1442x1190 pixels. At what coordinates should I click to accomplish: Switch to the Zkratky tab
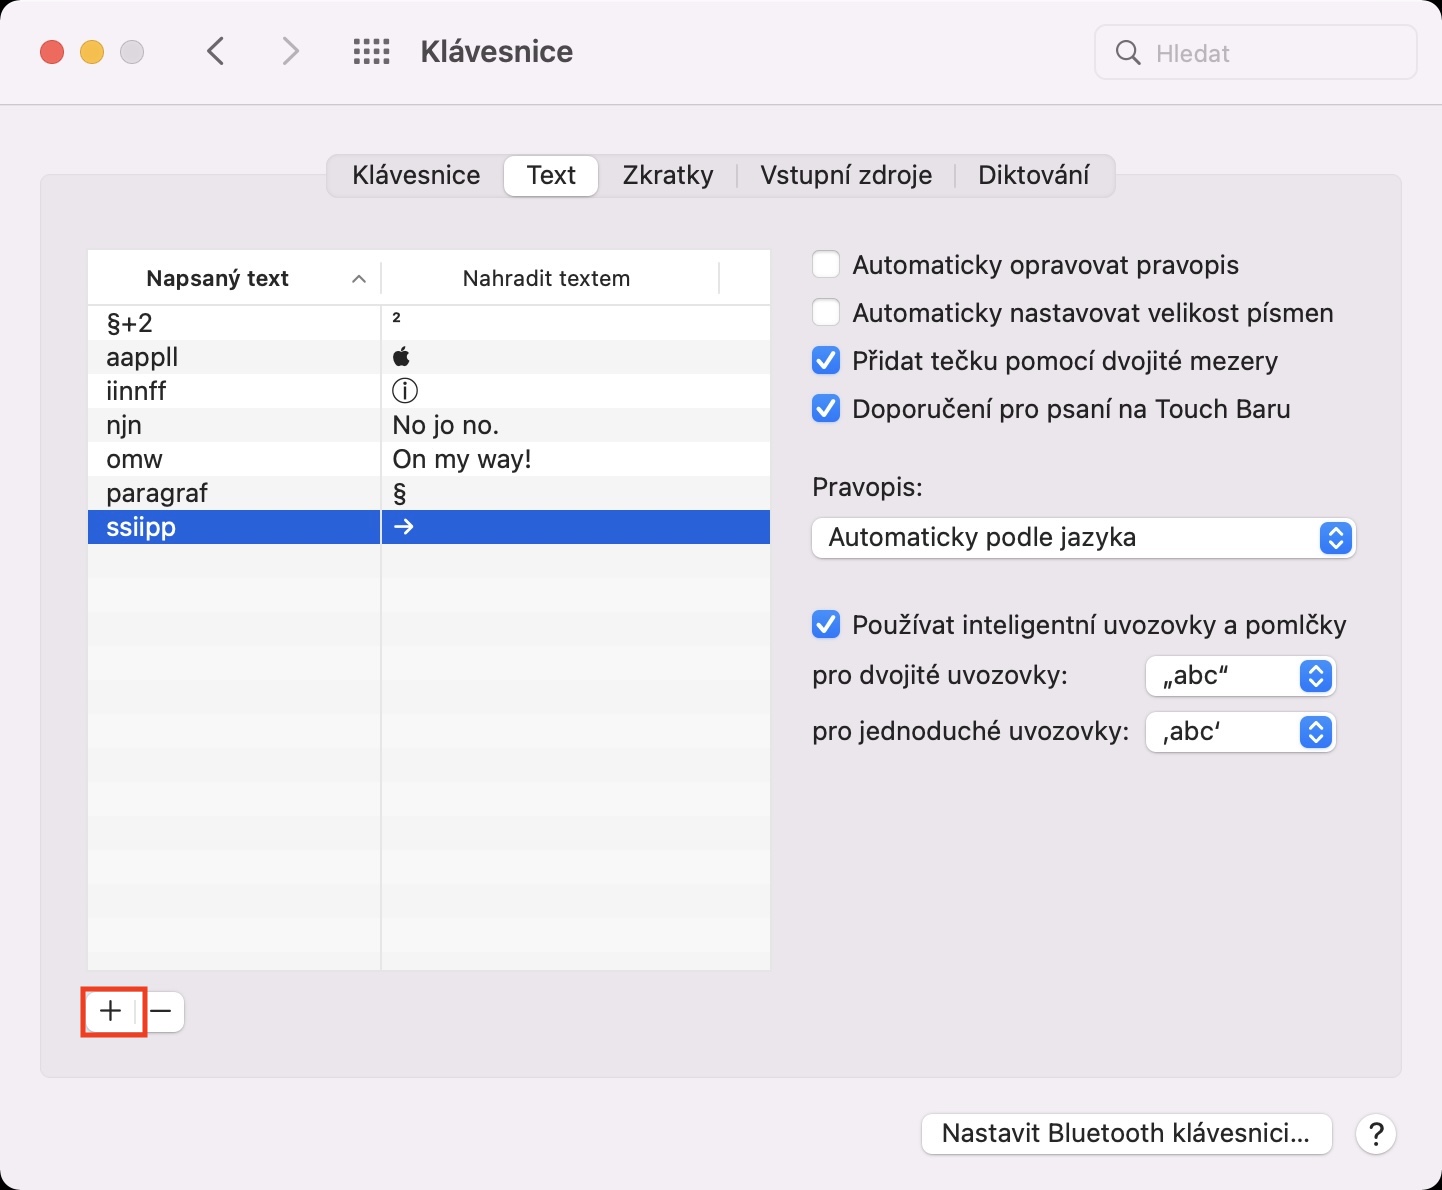click(668, 176)
